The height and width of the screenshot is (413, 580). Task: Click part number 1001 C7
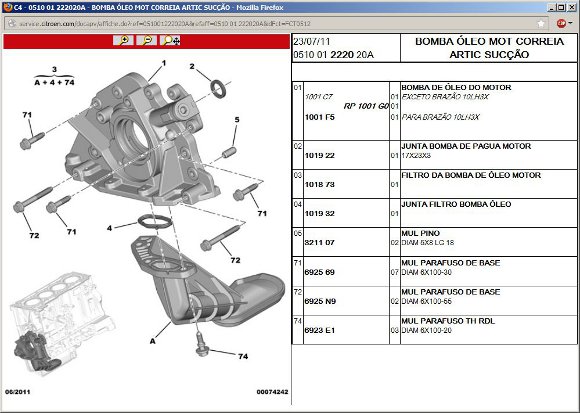319,97
